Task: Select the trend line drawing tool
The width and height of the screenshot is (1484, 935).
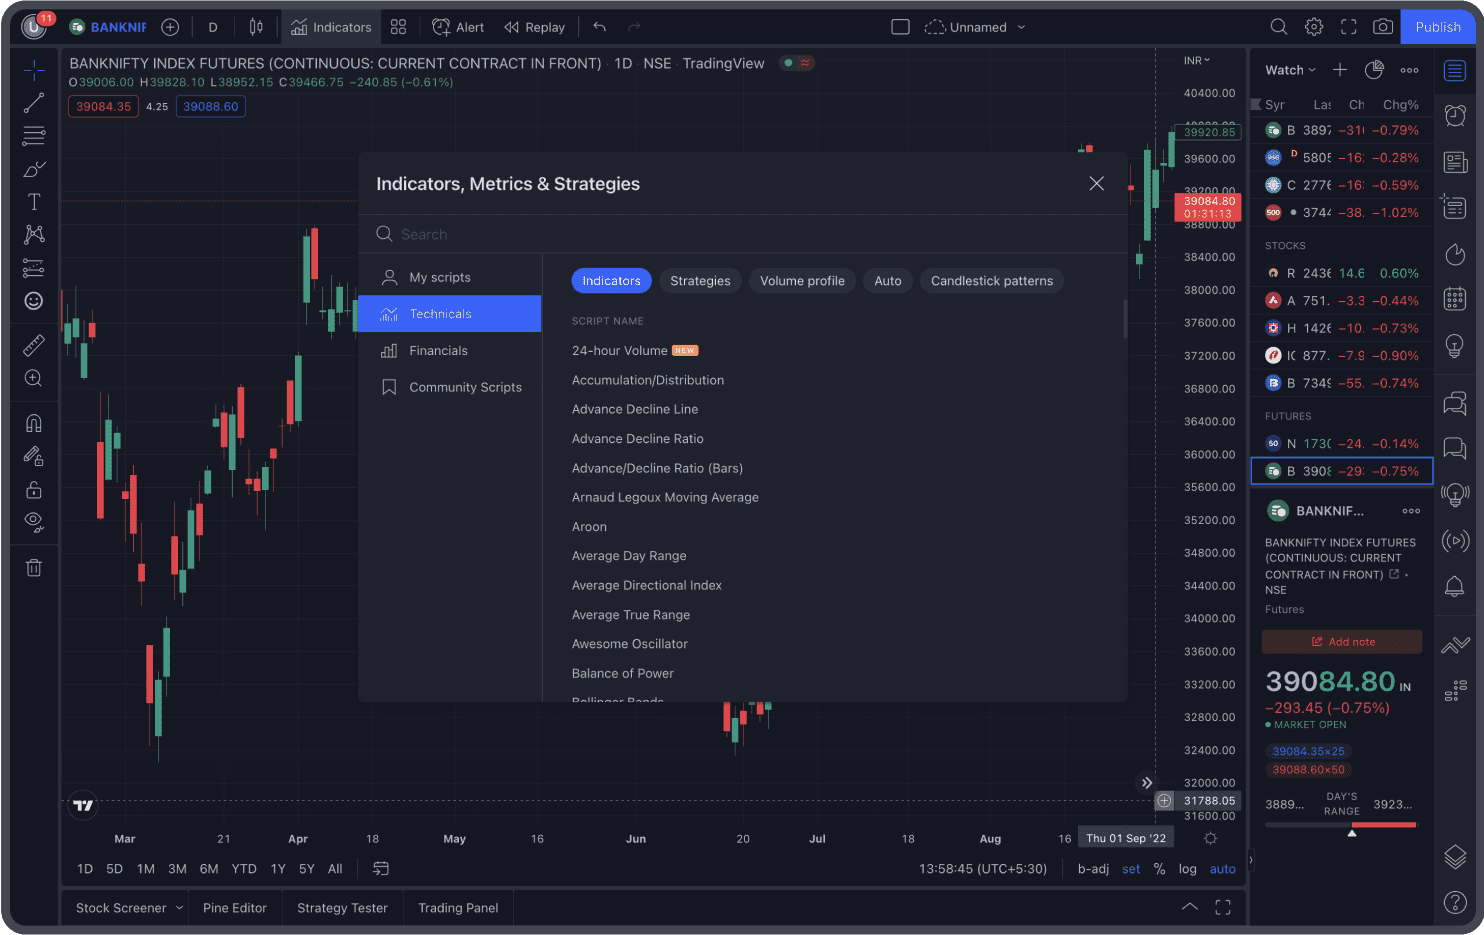Action: click(x=34, y=103)
